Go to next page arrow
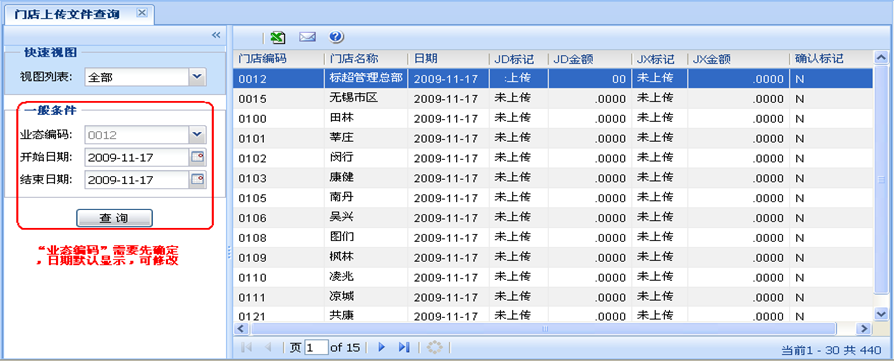 382,347
